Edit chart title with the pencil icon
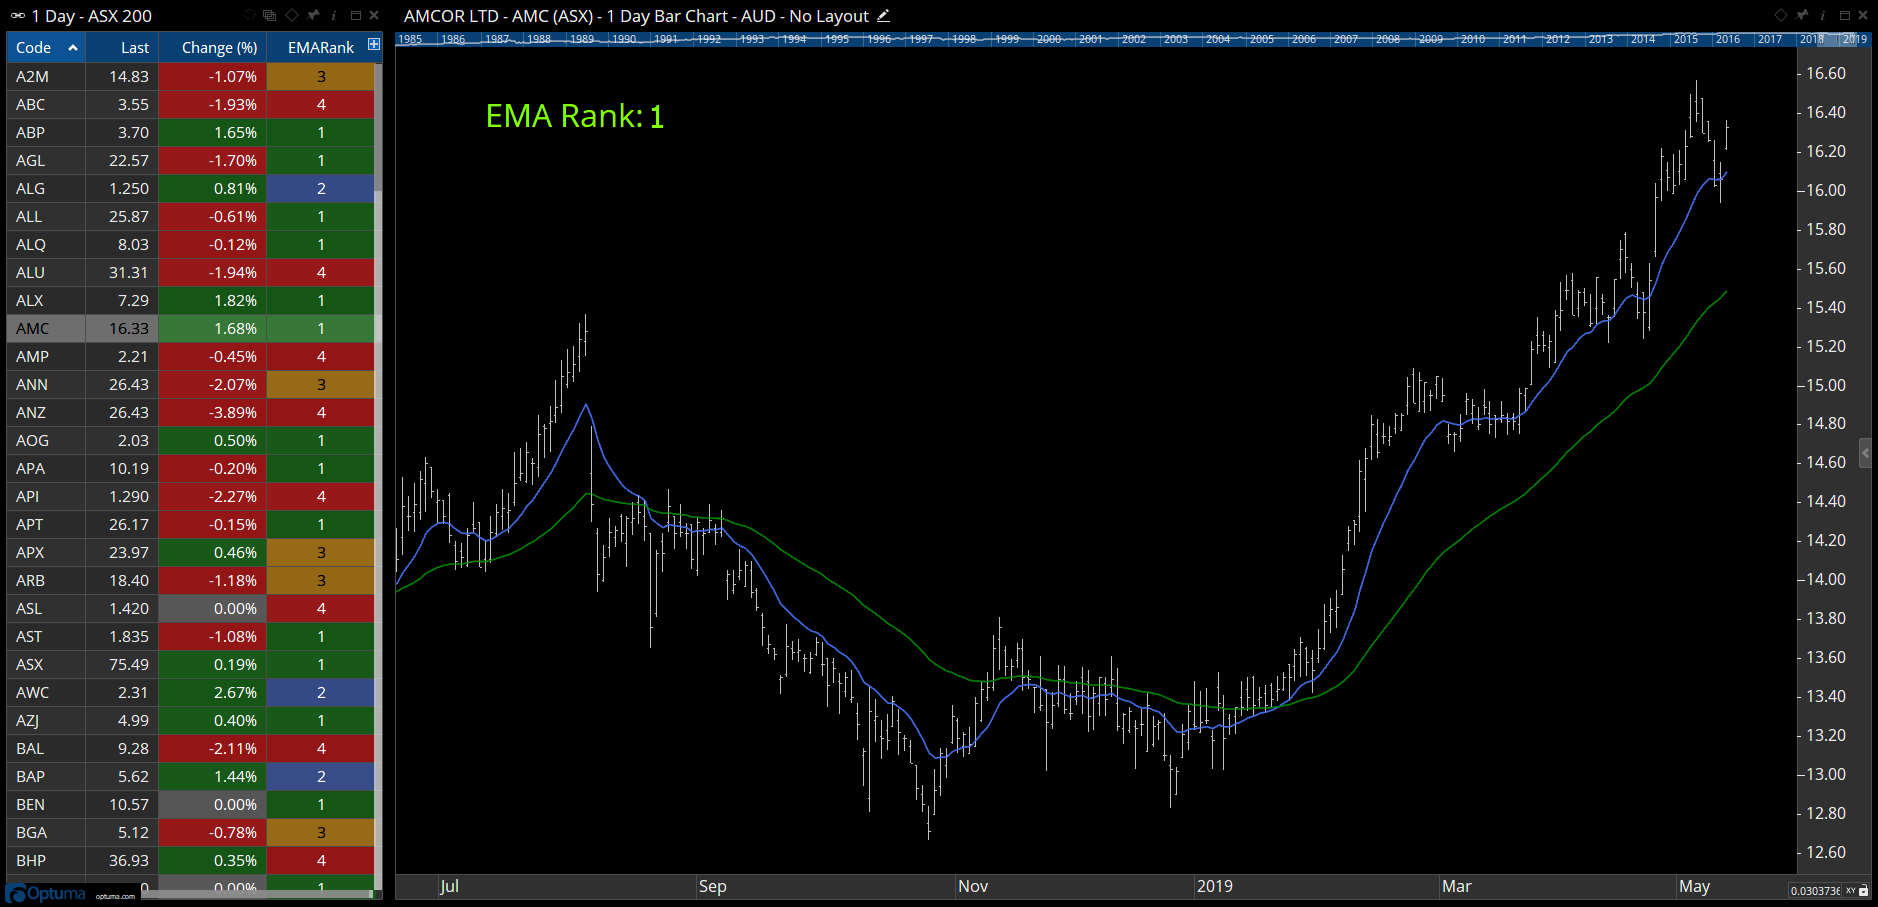Screen dimensions: 1878x907 (883, 16)
